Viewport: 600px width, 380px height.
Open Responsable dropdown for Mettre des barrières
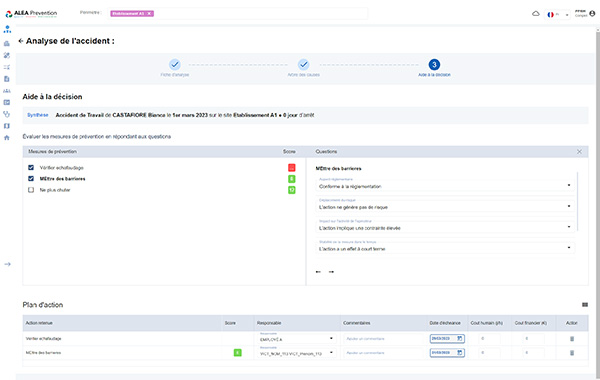click(297, 352)
